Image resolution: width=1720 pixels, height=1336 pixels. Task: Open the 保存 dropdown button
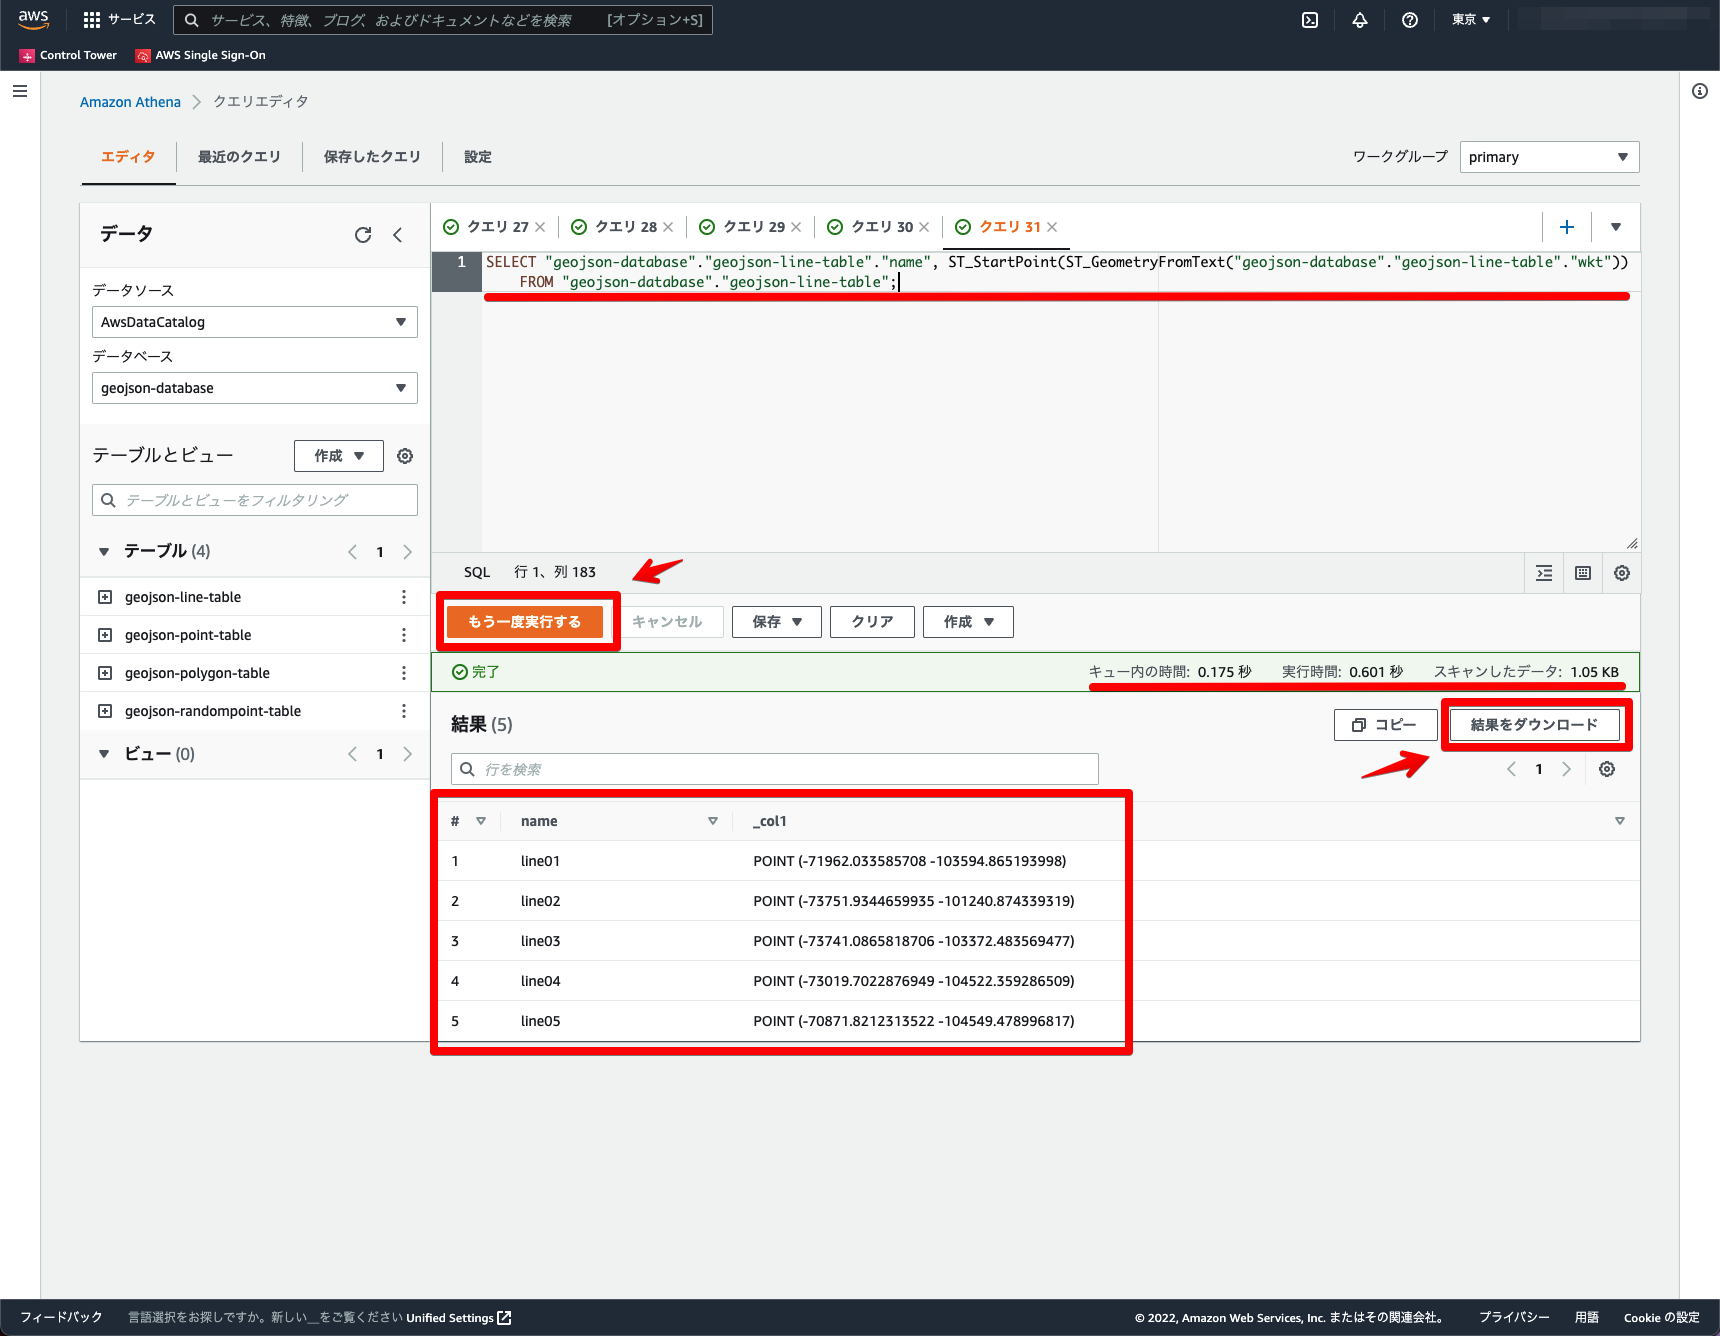coord(777,622)
